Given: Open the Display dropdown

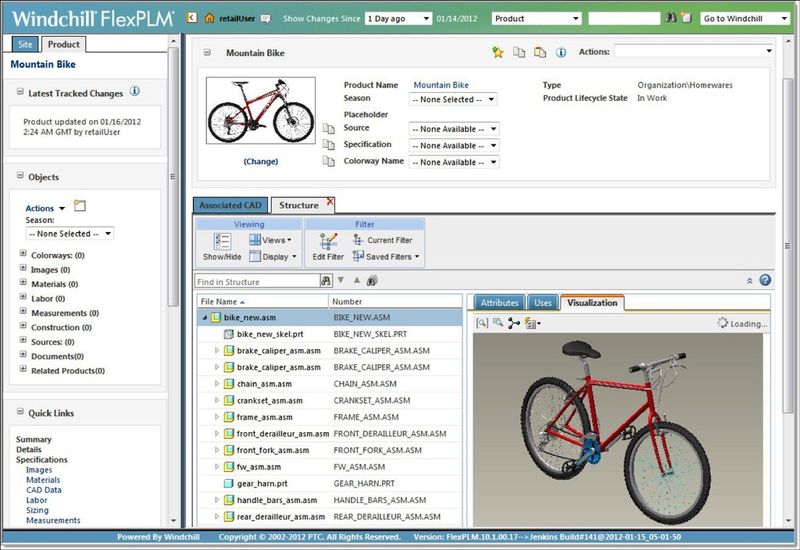Looking at the screenshot, I should [x=273, y=257].
